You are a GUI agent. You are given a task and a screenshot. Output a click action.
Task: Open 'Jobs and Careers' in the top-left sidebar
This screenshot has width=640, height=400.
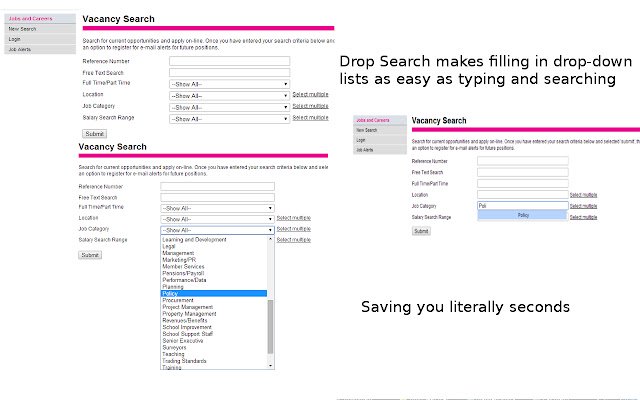tap(40, 19)
